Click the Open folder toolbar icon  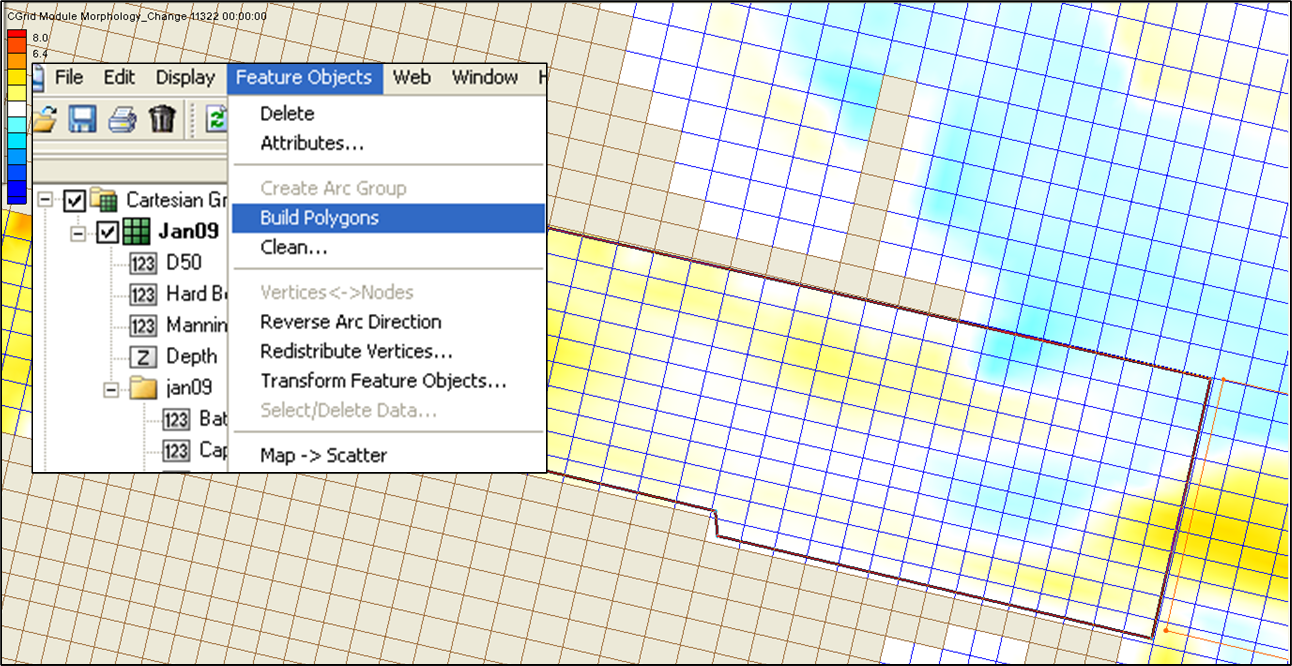point(44,119)
